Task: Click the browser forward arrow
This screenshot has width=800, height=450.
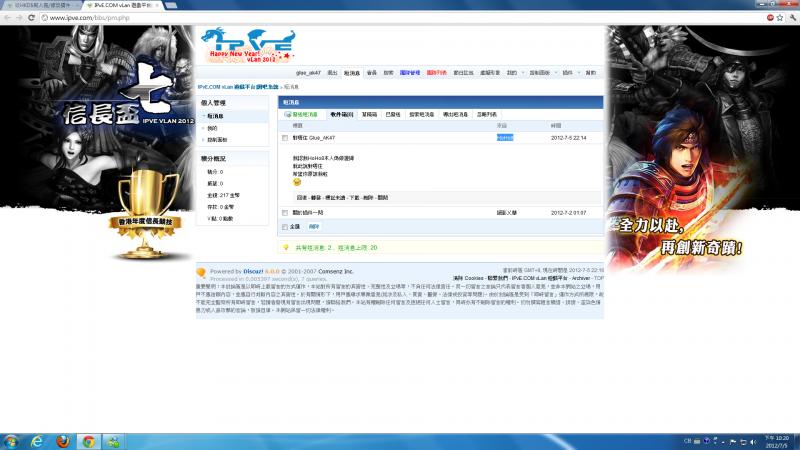Action: click(x=19, y=17)
